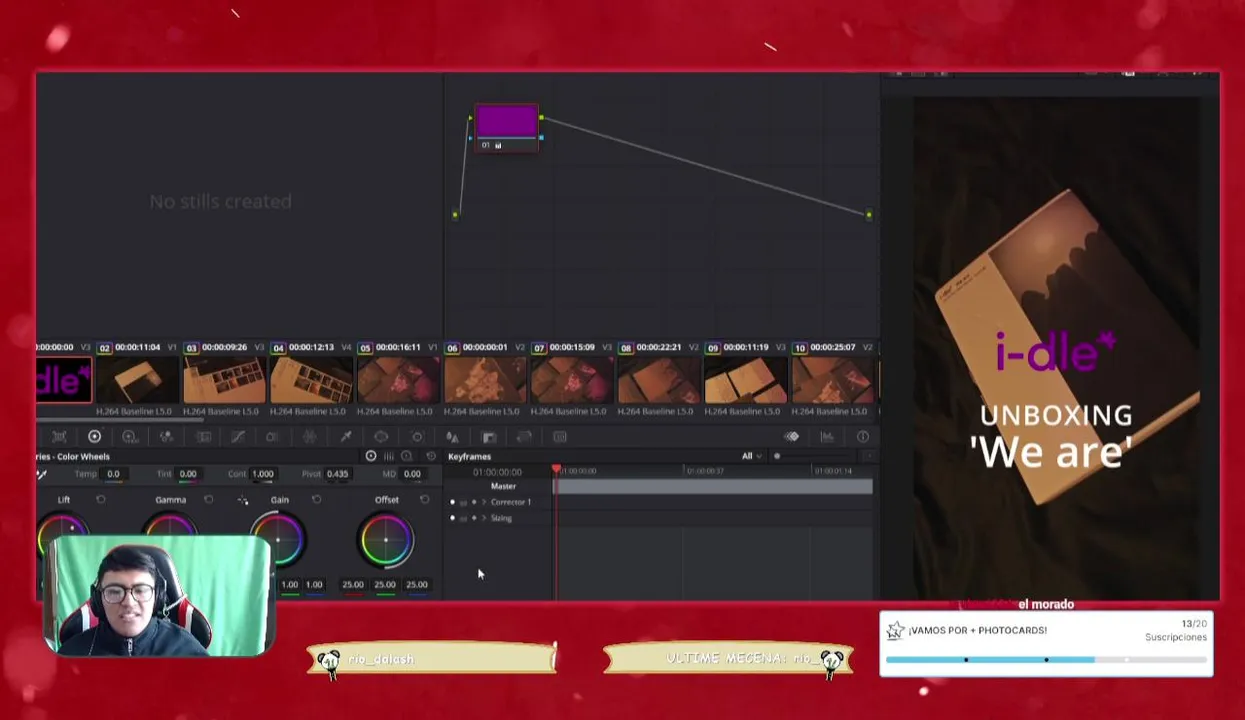
Task: Open the 3D stereo palette icon
Action: click(x=560, y=437)
